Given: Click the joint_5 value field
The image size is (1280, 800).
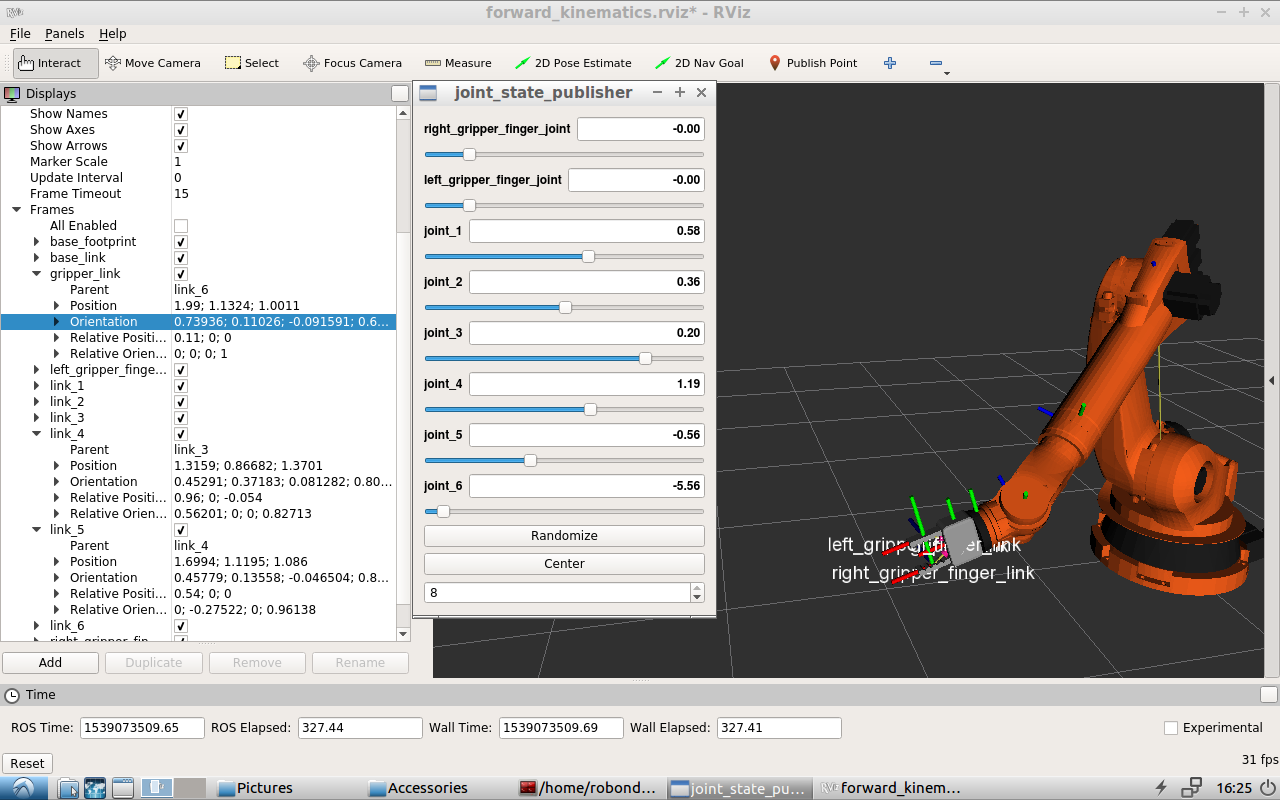Looking at the screenshot, I should coord(587,435).
